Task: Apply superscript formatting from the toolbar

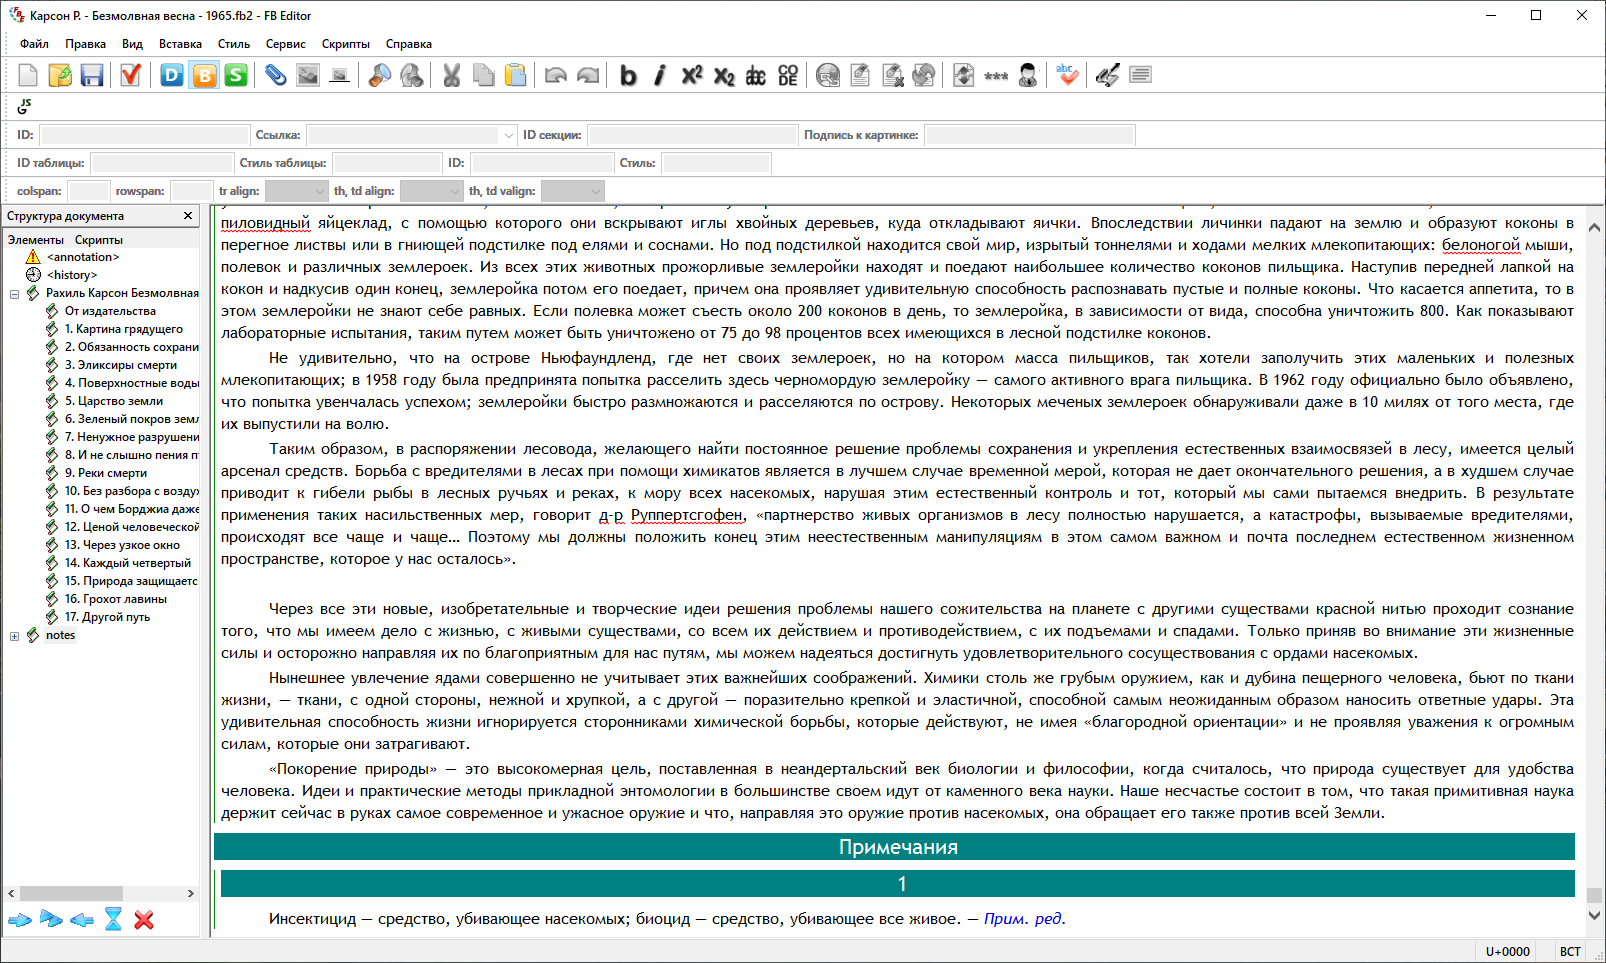Action: coord(692,75)
